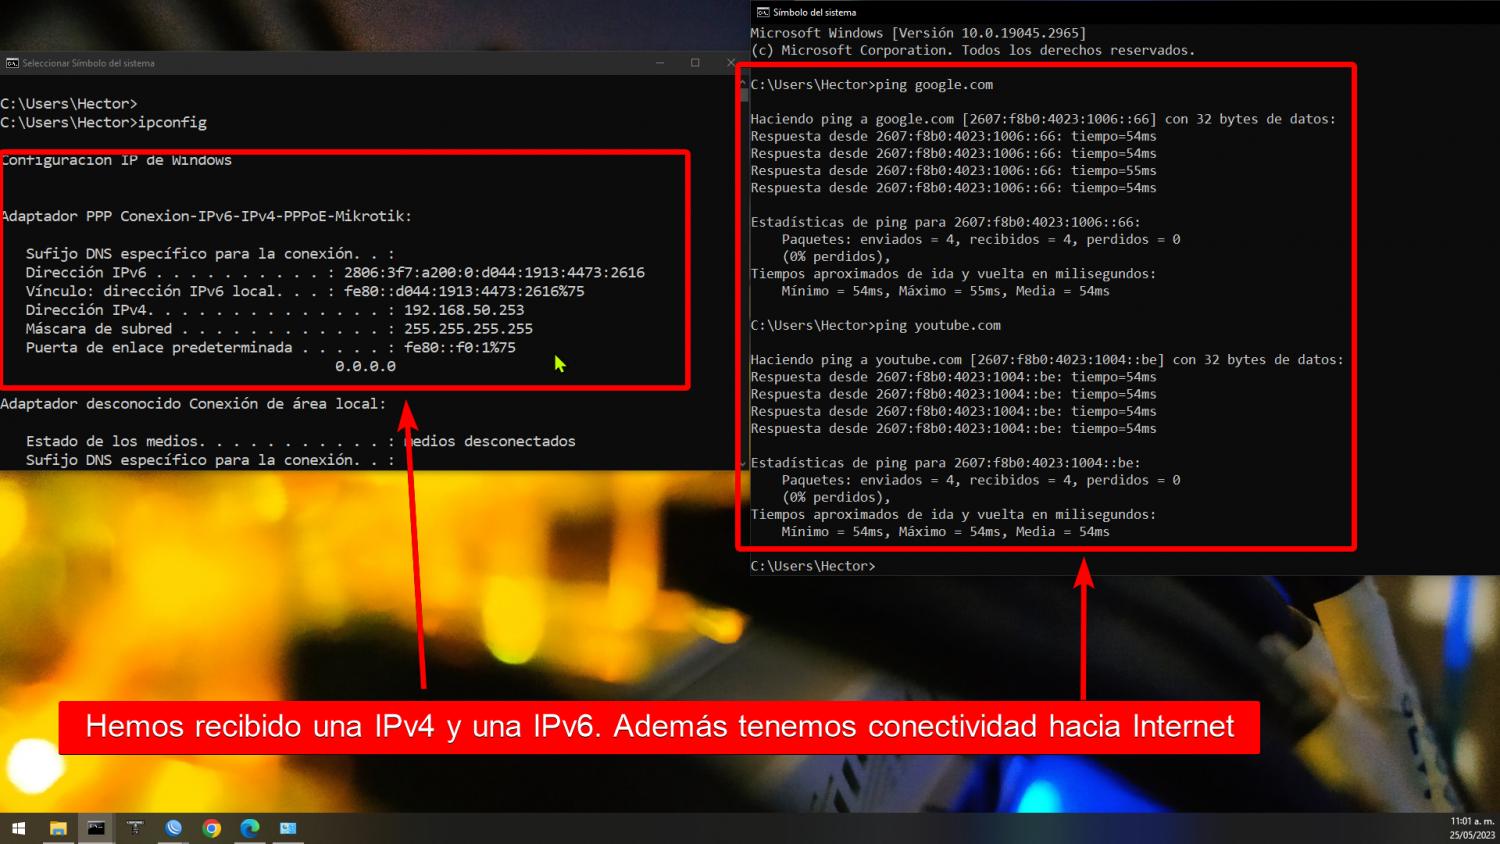
Task: Click the final C:\Users\Hector> prompt in right console
Action: coord(812,566)
